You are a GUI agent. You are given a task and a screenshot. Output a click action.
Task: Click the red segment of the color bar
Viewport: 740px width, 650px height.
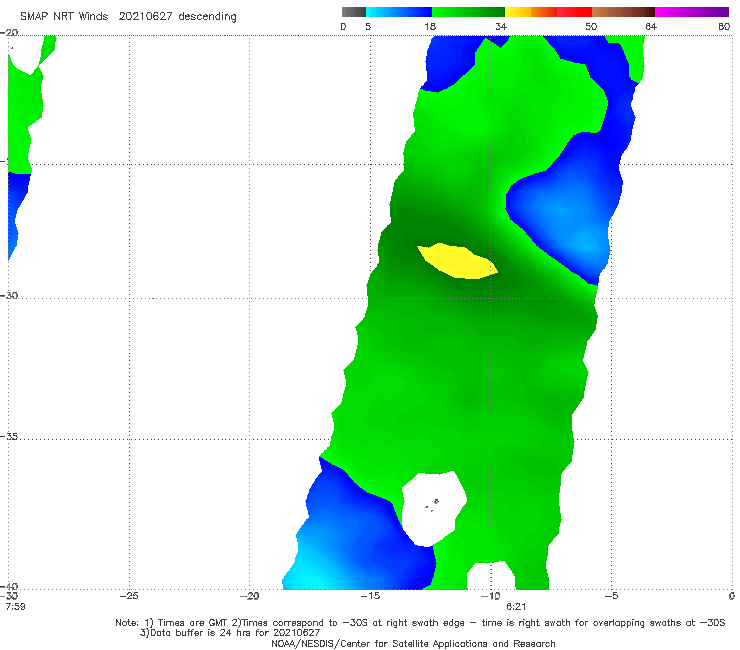pyautogui.click(x=574, y=12)
